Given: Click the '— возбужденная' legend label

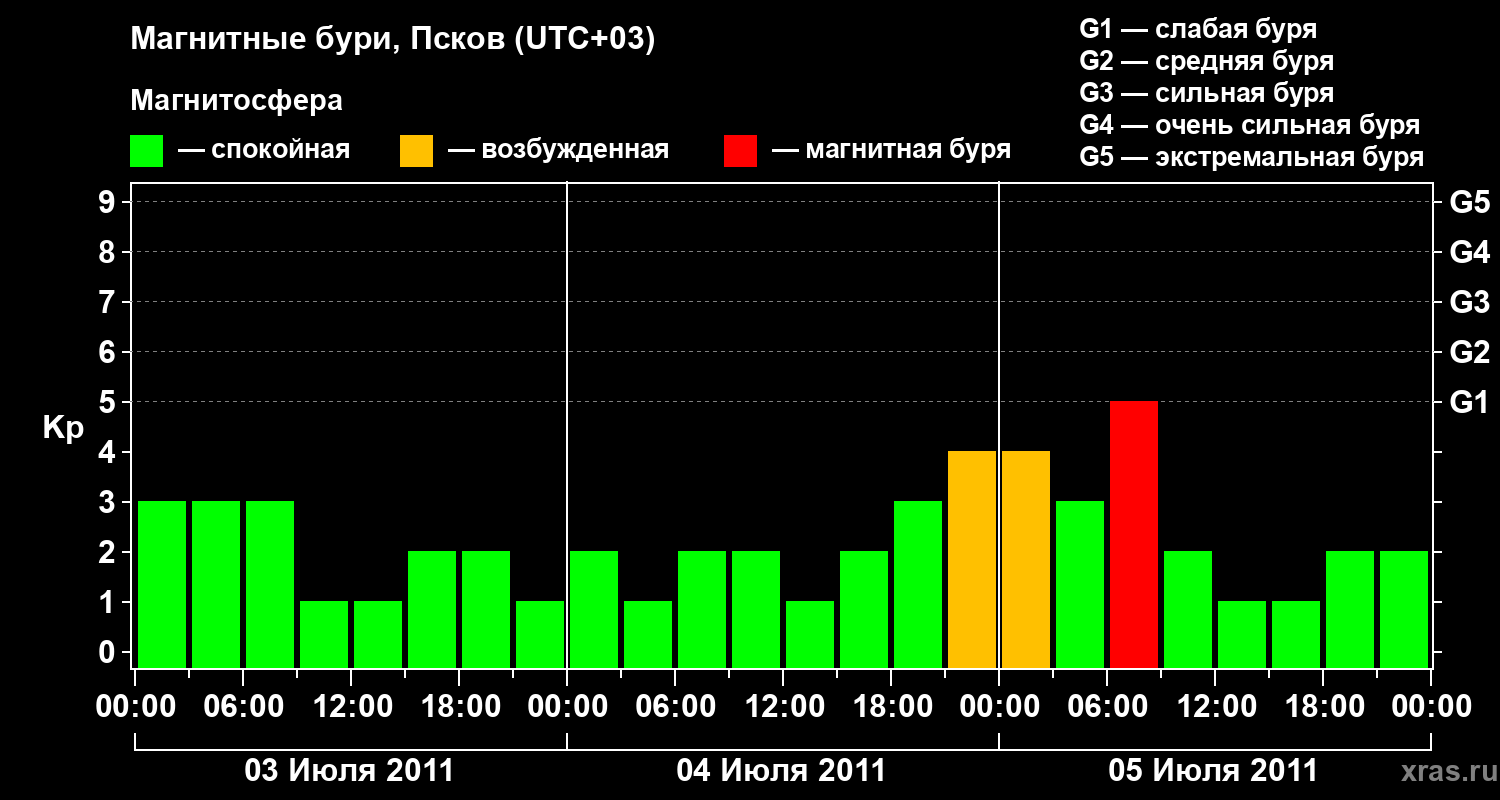Looking at the screenshot, I should click(x=558, y=150).
